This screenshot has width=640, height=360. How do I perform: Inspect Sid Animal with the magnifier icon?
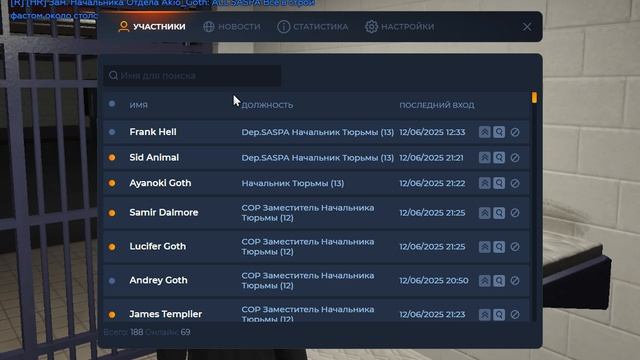point(499,158)
